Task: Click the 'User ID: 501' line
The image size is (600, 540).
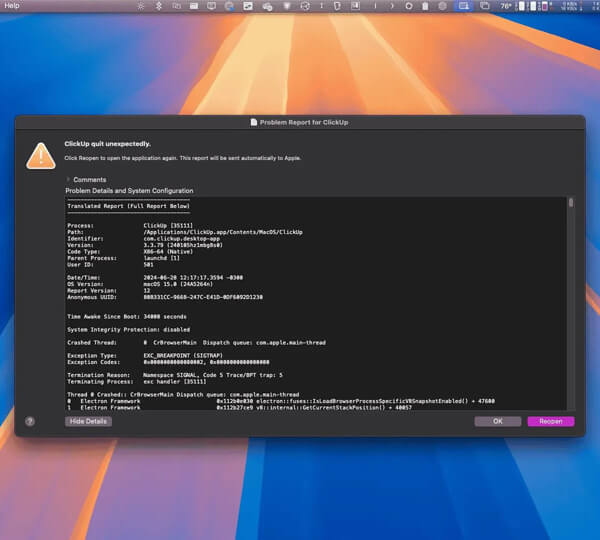Action: coord(110,265)
